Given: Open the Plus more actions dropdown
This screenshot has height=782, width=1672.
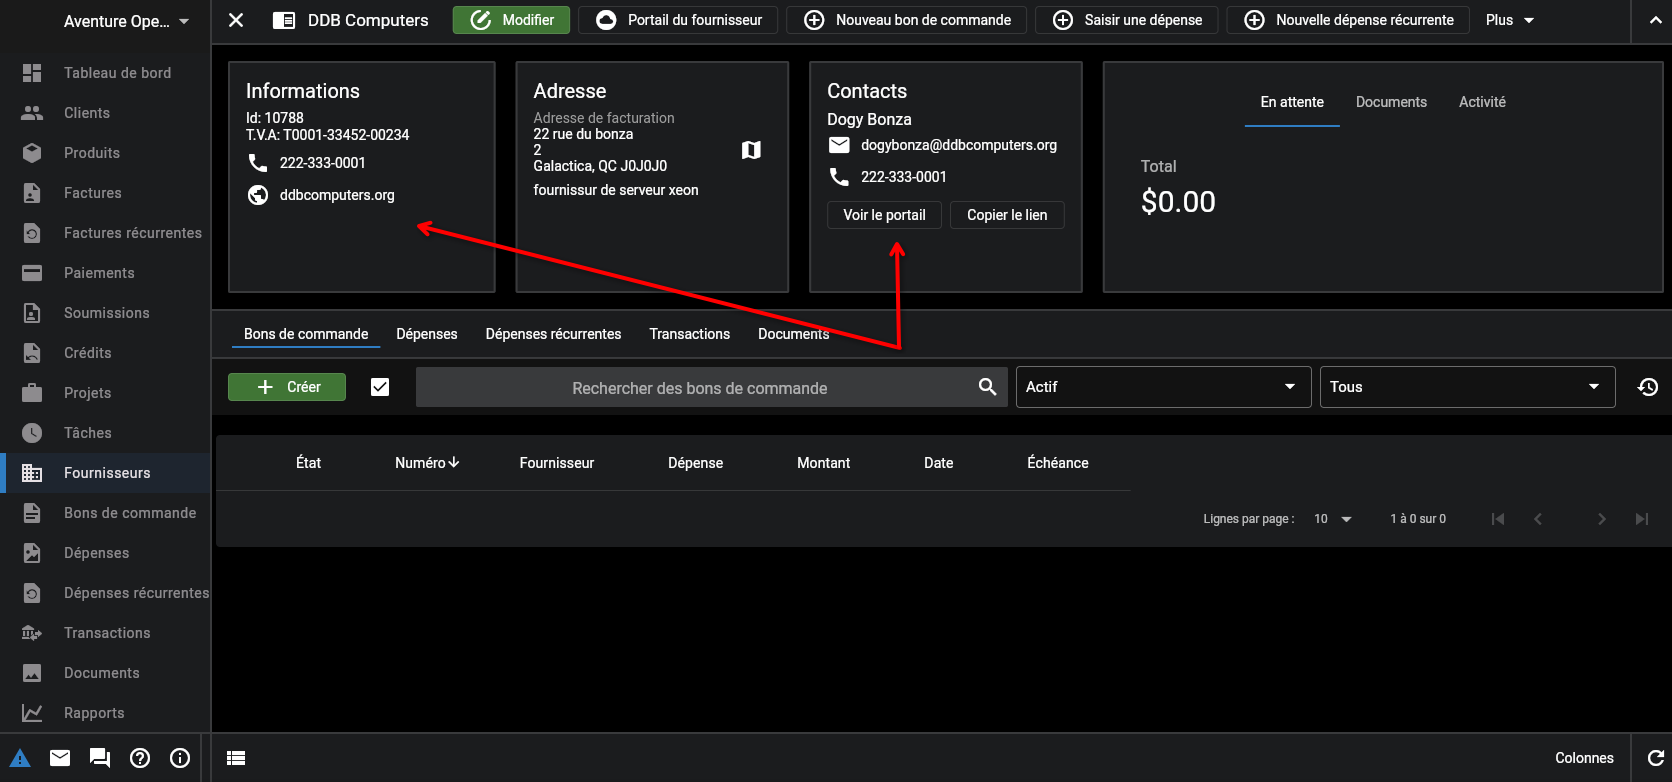Looking at the screenshot, I should (x=1509, y=20).
